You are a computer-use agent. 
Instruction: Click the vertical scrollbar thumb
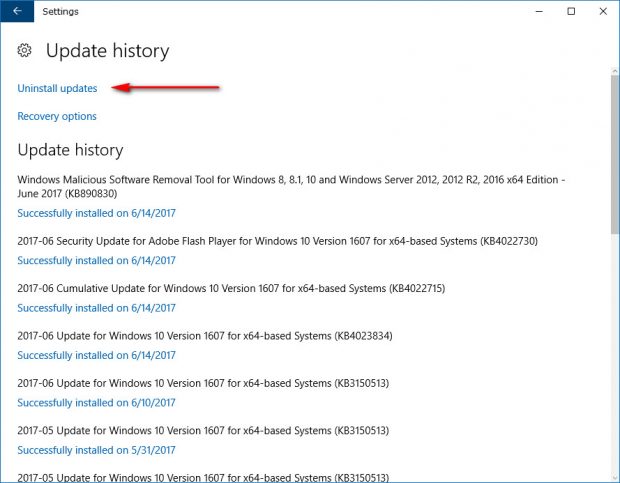(x=615, y=154)
